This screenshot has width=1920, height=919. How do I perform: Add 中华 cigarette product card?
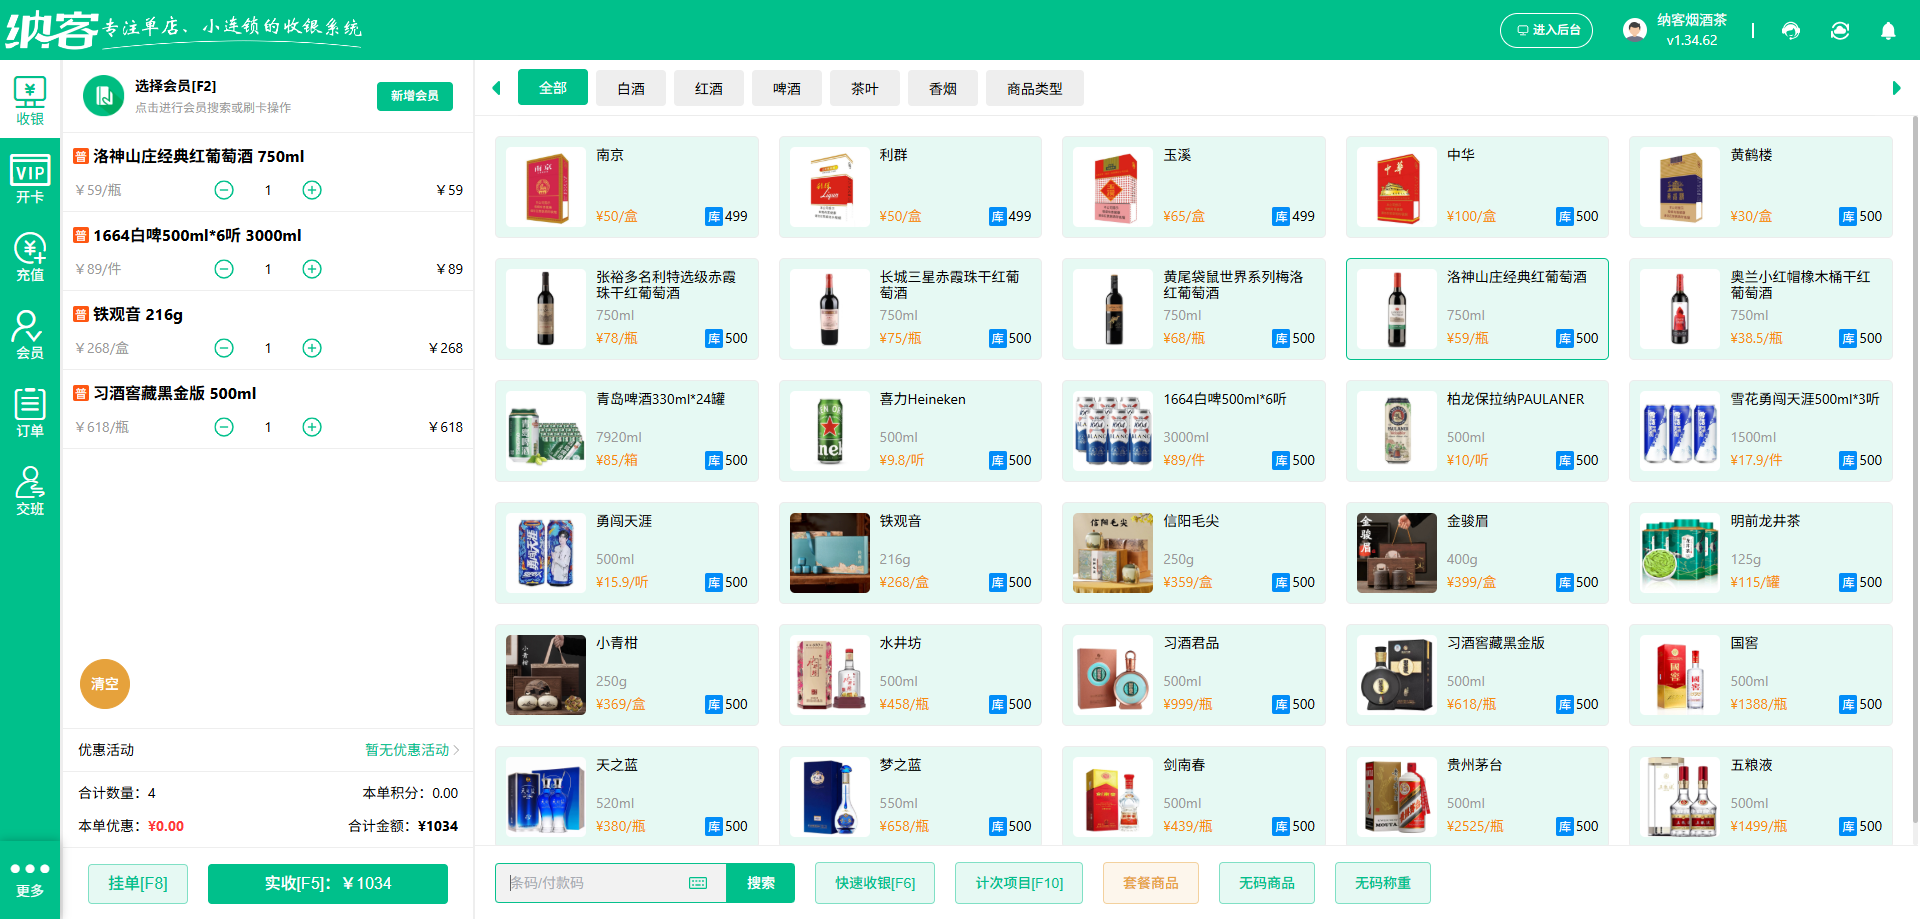[x=1477, y=187]
